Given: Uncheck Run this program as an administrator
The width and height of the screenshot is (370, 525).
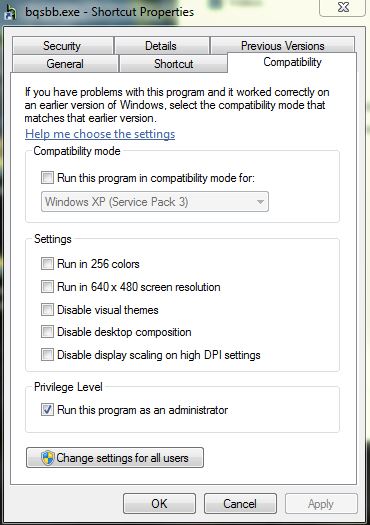Looking at the screenshot, I should (47, 409).
